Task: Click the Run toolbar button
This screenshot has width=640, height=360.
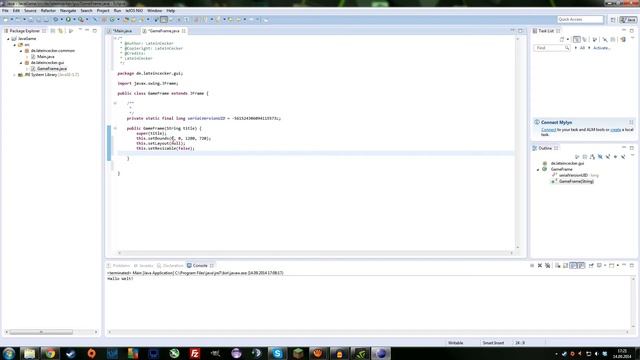Action: pos(68,20)
